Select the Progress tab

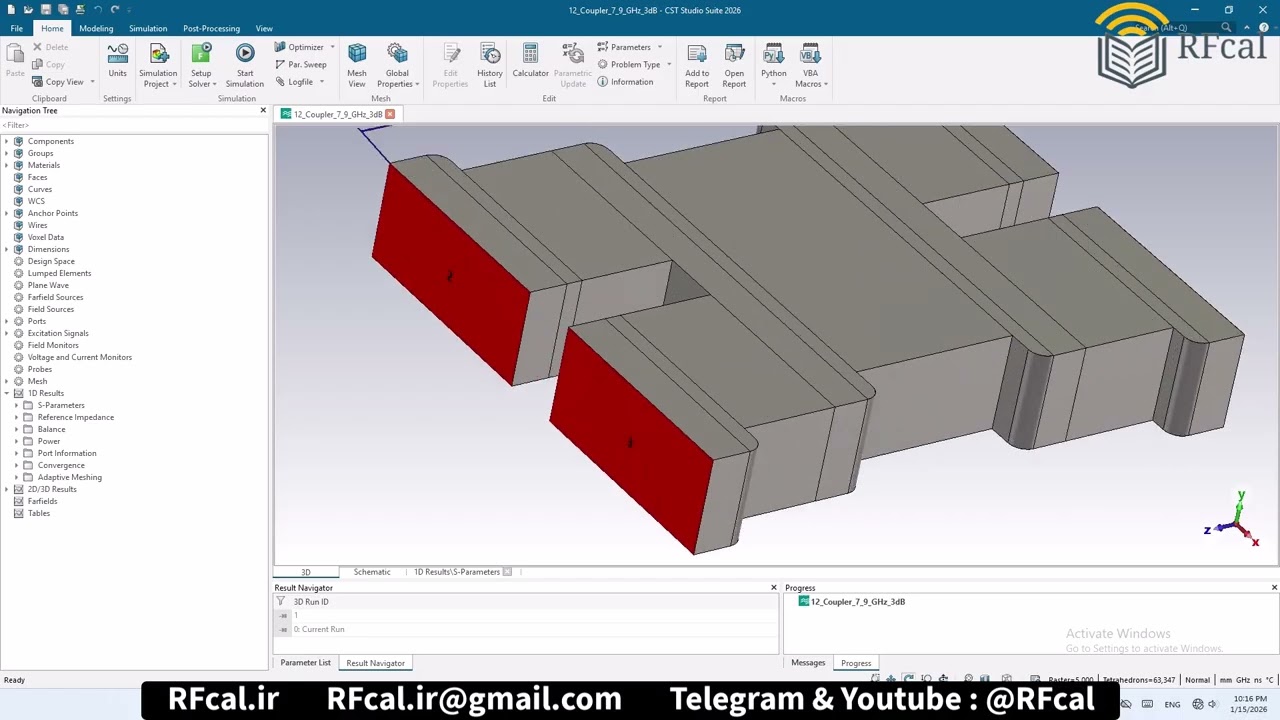click(x=856, y=663)
